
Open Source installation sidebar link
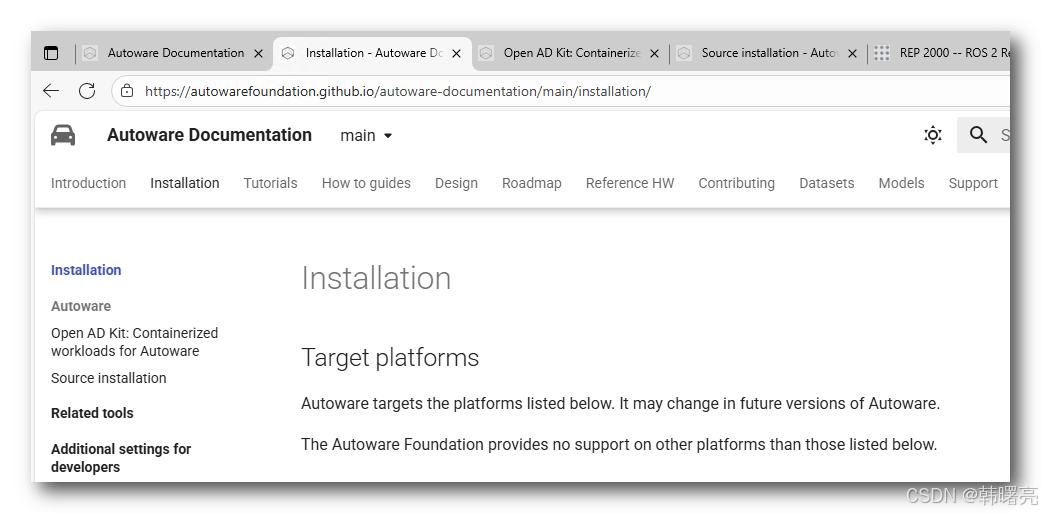tap(109, 378)
